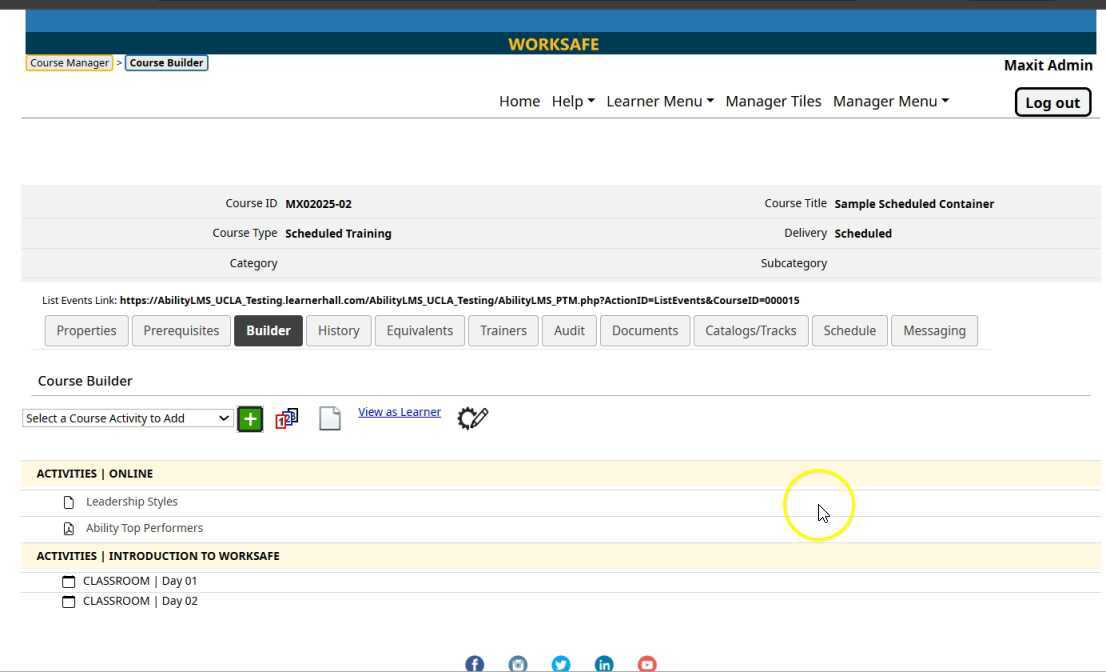Switch to the Prerequisites tab
The image size is (1106, 672).
181,331
